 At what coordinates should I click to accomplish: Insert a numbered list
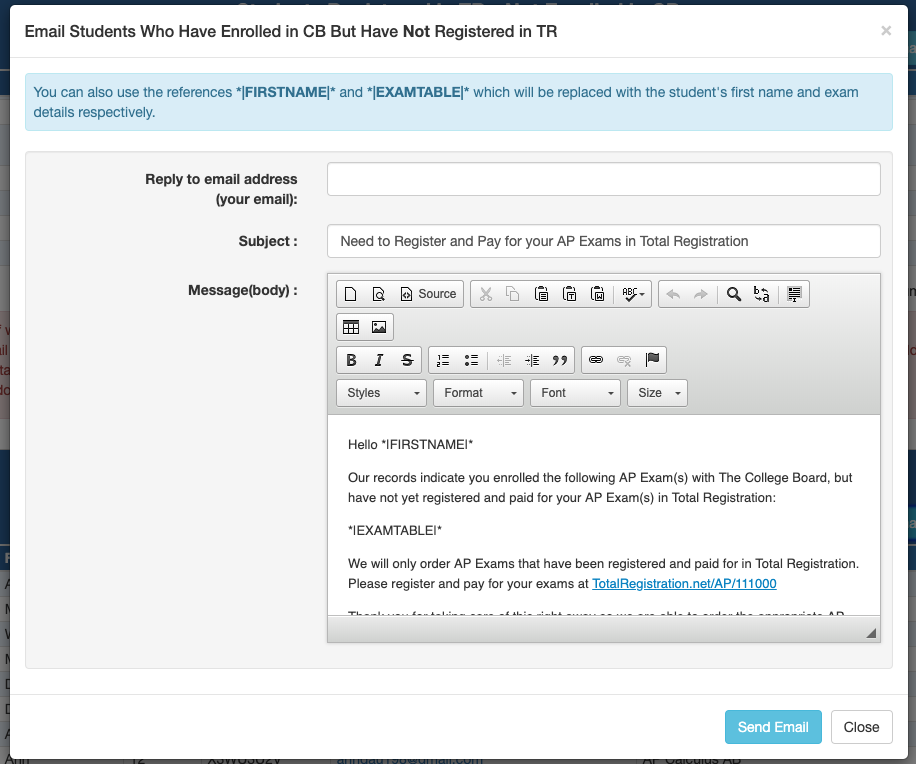point(443,360)
